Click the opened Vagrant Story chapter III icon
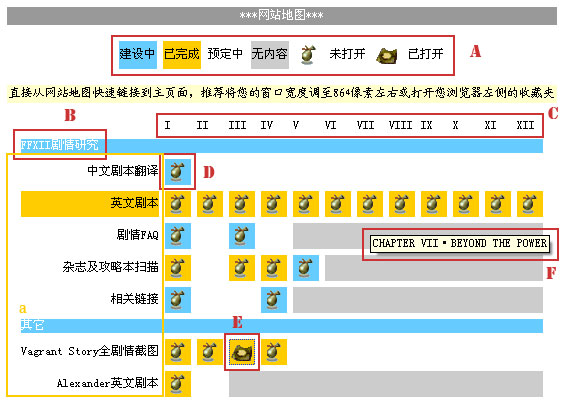Screen dimensions: 563x404 pos(242,352)
